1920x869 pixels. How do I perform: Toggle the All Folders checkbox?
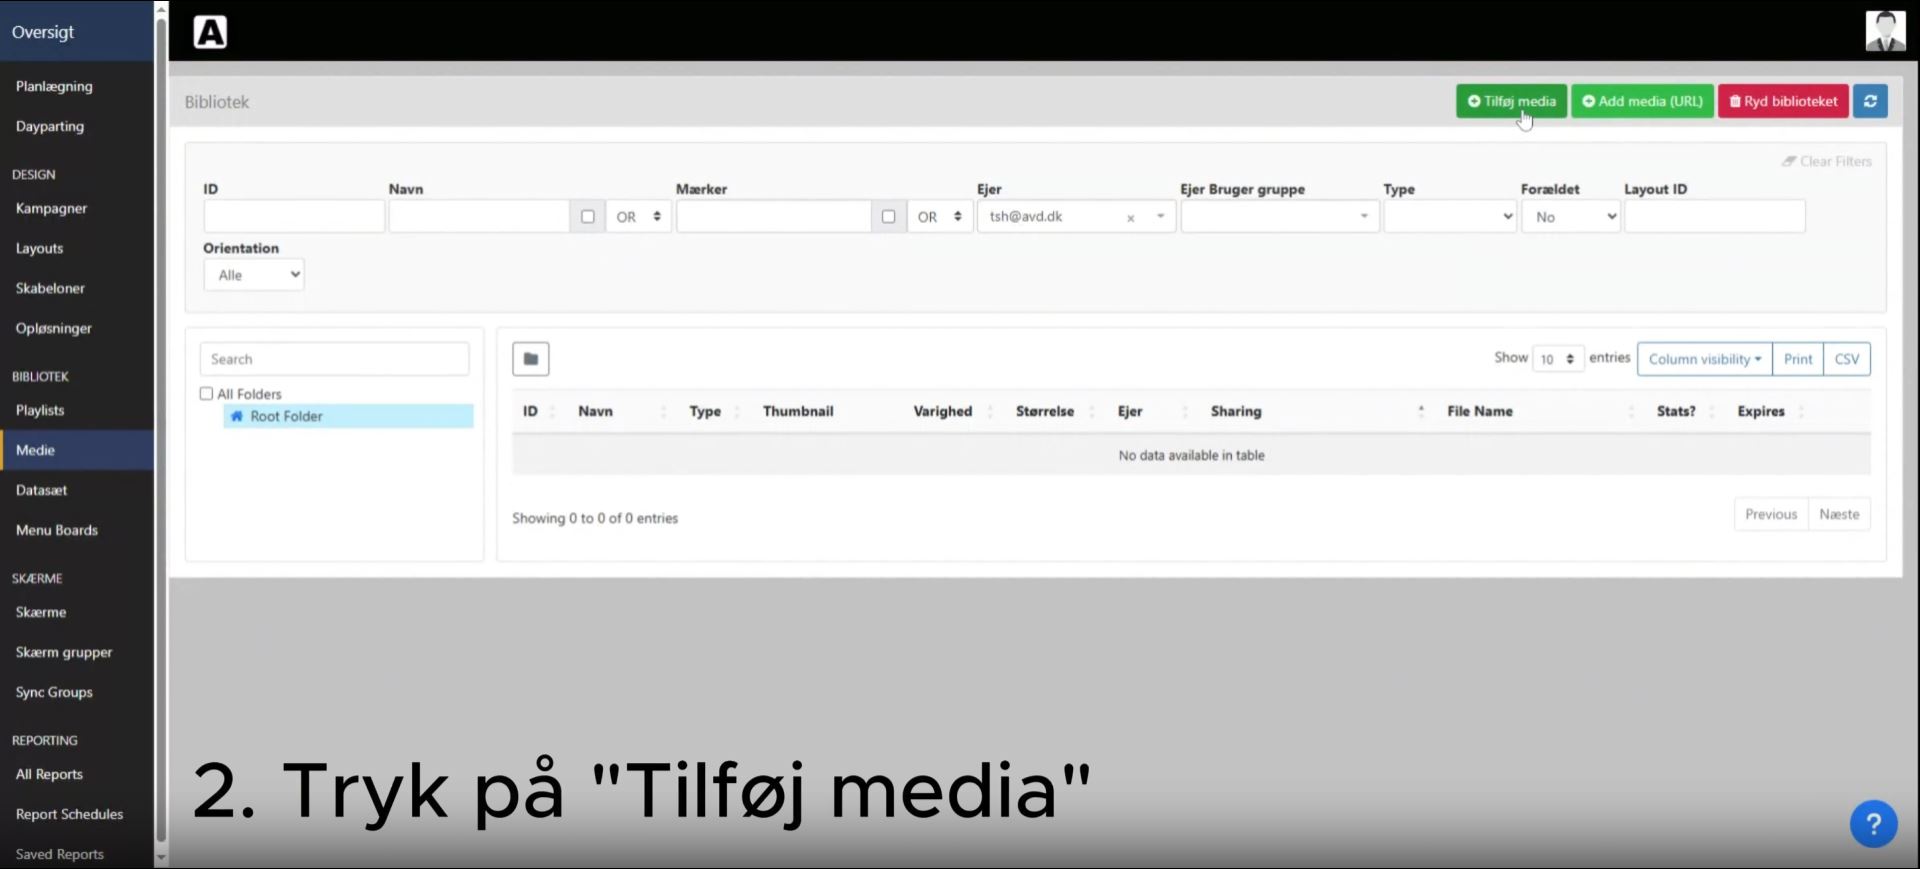[207, 394]
